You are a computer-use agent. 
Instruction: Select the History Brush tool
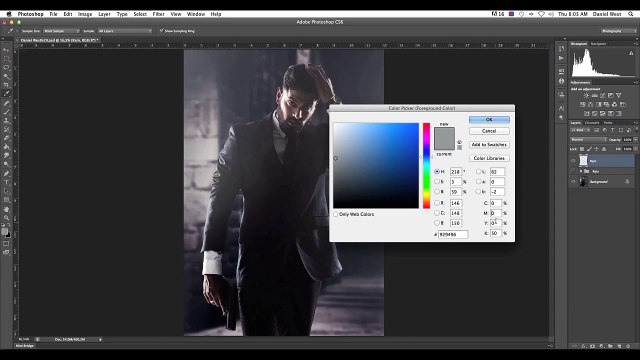pos(6,129)
